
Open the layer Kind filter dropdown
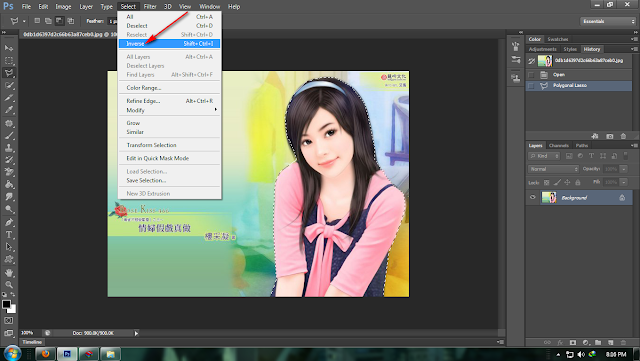click(544, 156)
